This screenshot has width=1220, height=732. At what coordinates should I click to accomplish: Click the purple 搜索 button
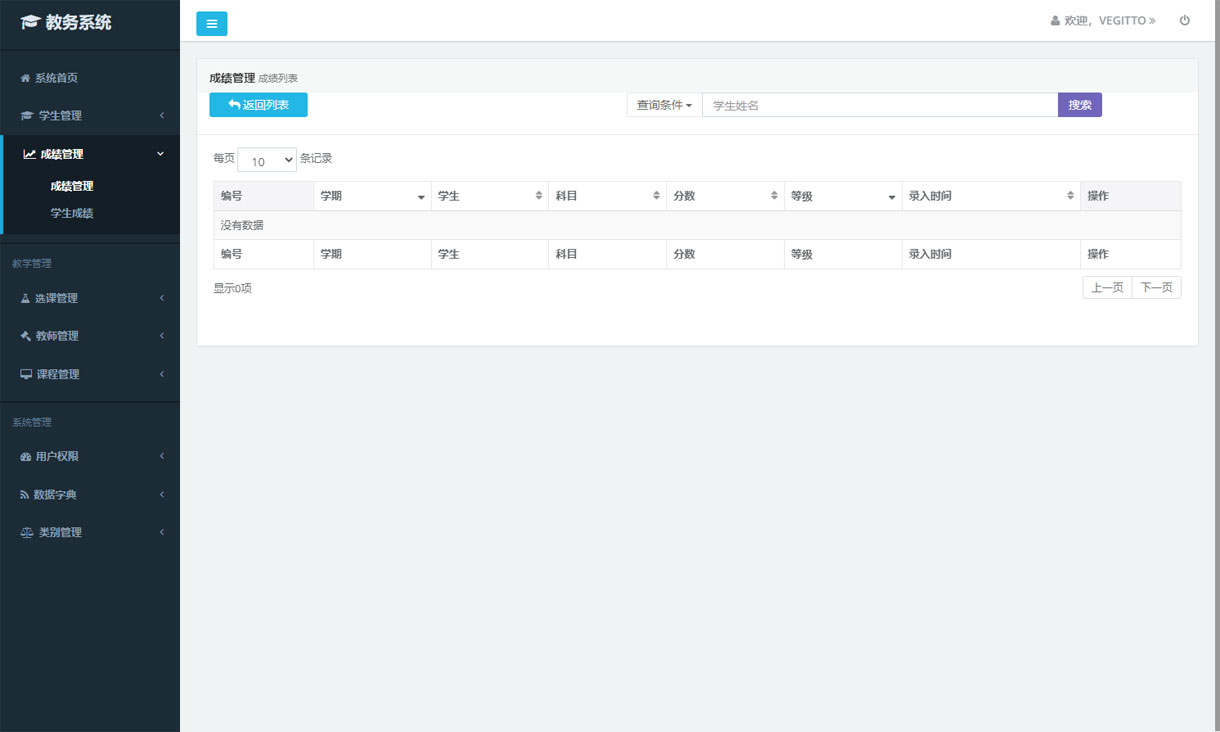(1079, 105)
